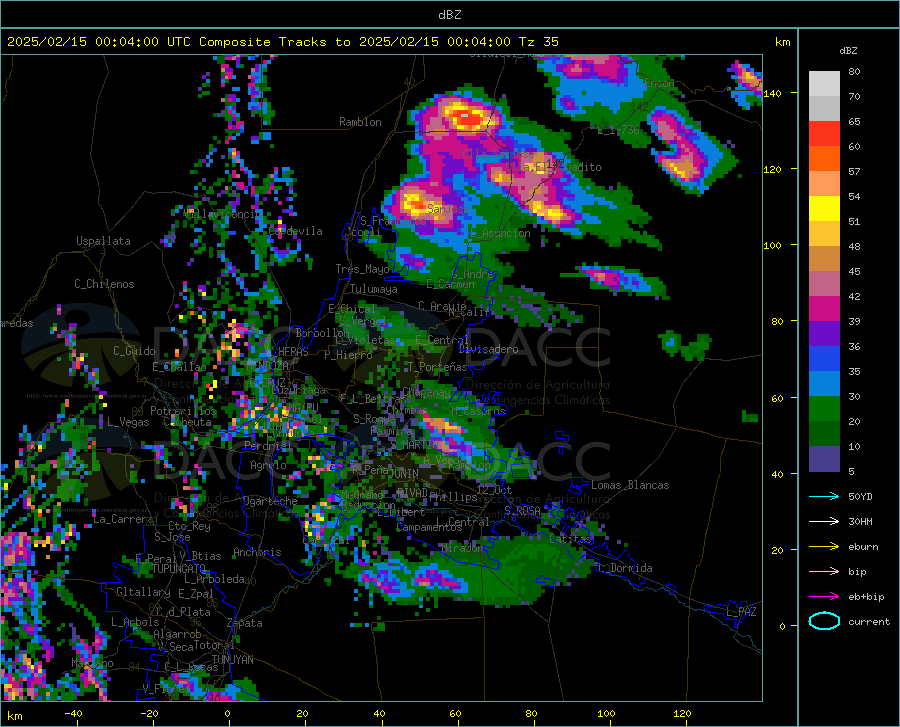
Task: Click the Campamentos map label
Action: point(429,527)
